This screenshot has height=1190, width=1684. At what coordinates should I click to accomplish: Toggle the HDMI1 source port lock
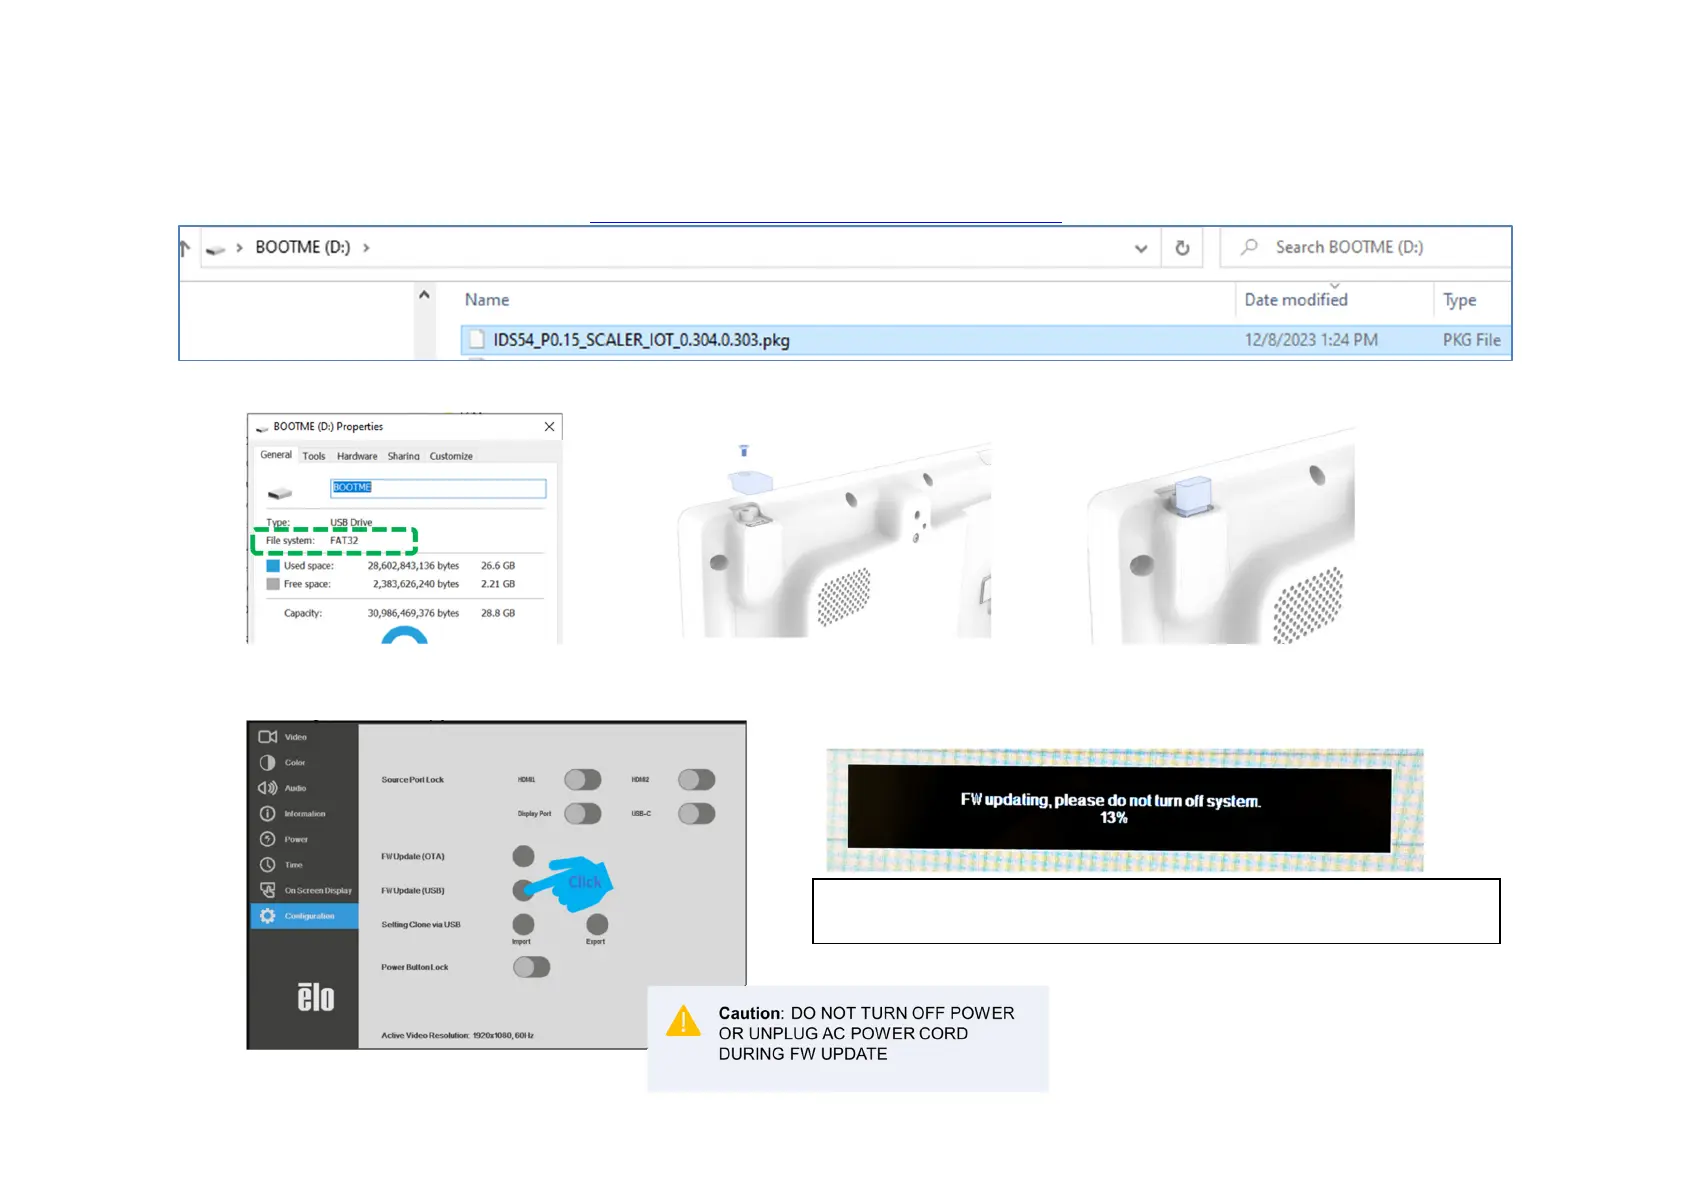582,780
